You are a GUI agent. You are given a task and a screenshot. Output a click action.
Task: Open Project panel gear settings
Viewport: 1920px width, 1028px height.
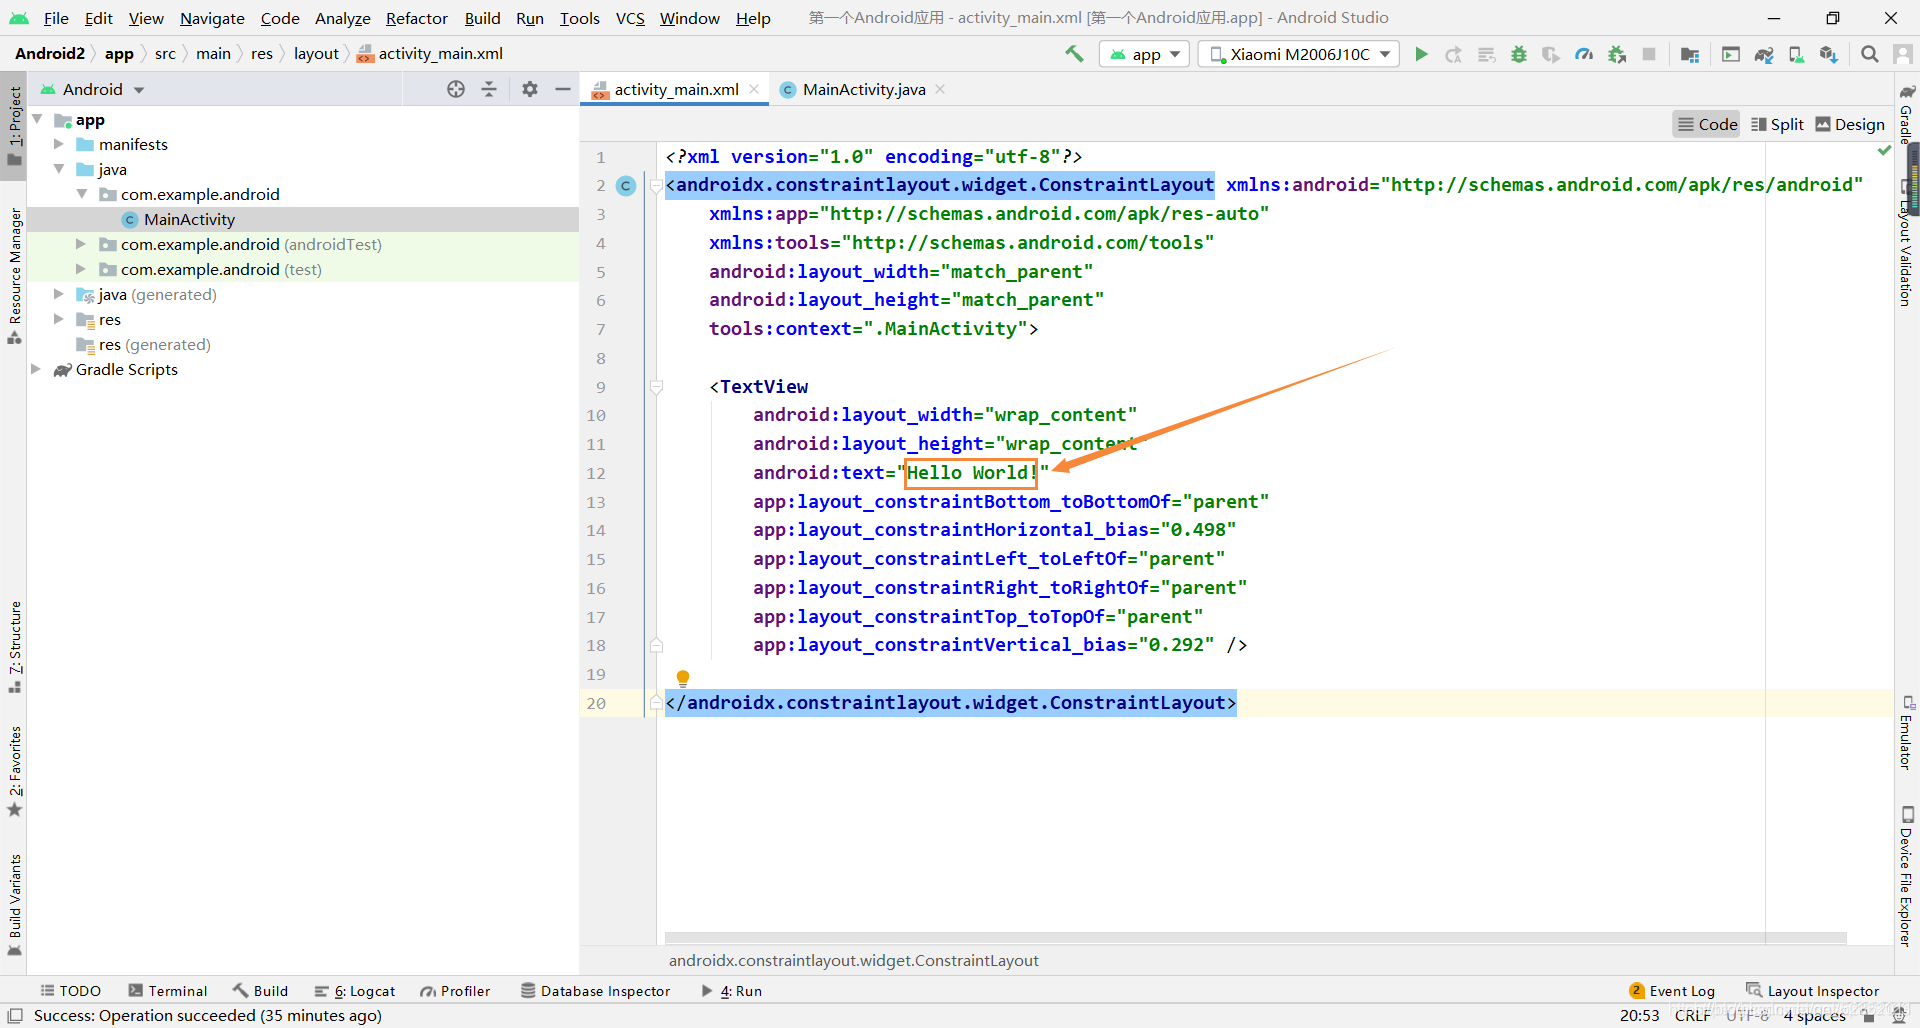[x=530, y=89]
